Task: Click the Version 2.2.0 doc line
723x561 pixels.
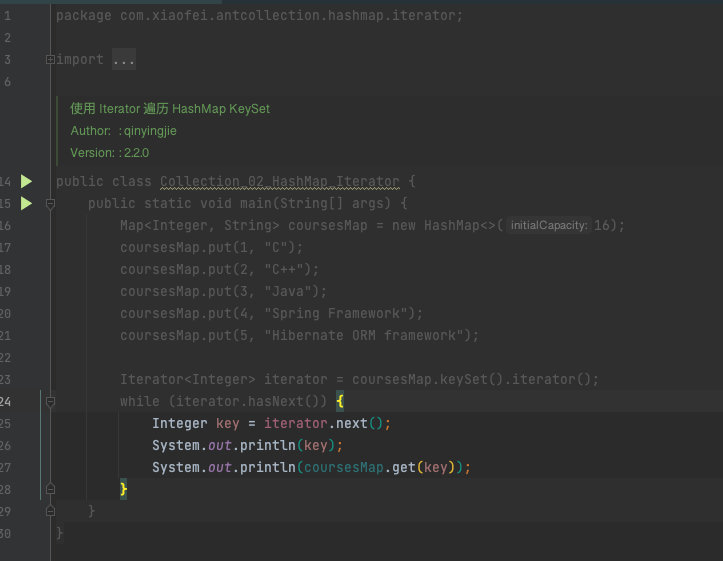Action: [109, 153]
